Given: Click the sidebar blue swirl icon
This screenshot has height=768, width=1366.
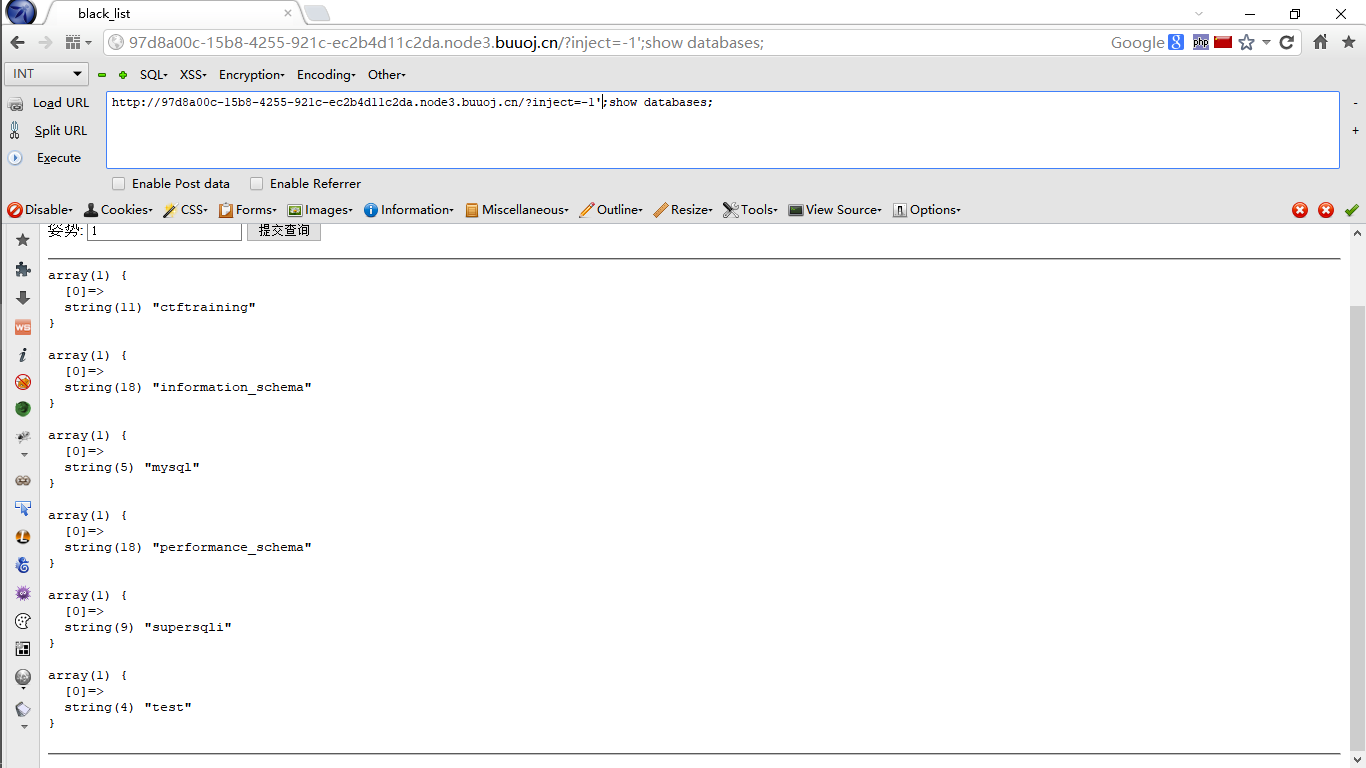Looking at the screenshot, I should [x=23, y=565].
